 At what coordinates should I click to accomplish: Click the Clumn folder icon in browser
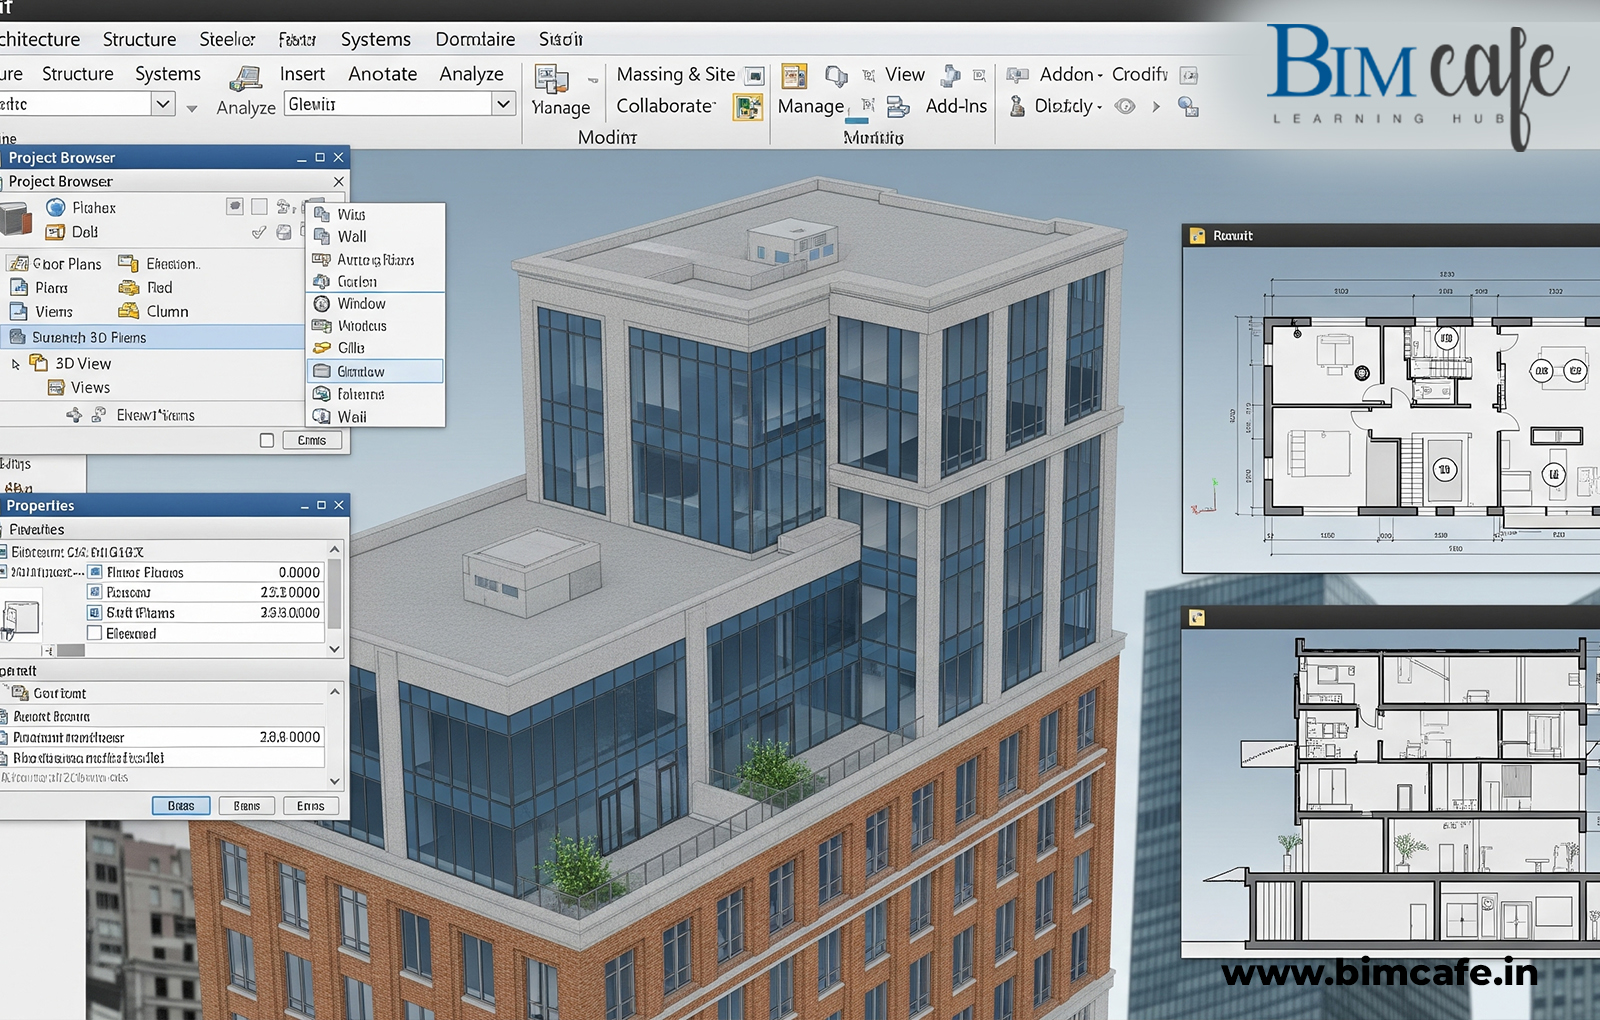point(128,311)
